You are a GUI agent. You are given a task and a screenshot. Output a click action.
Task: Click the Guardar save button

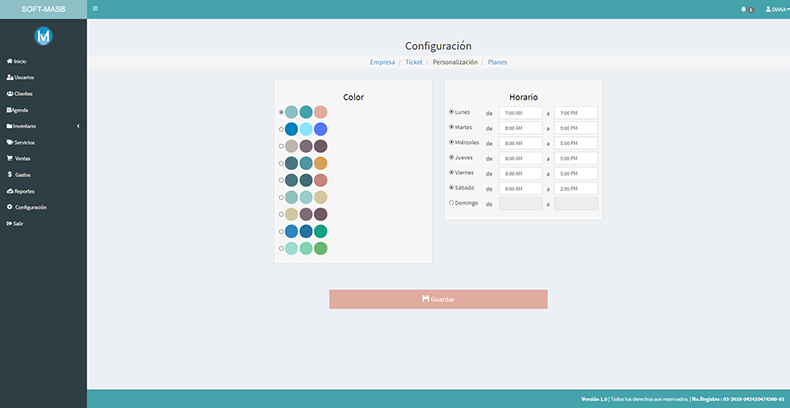tap(438, 299)
